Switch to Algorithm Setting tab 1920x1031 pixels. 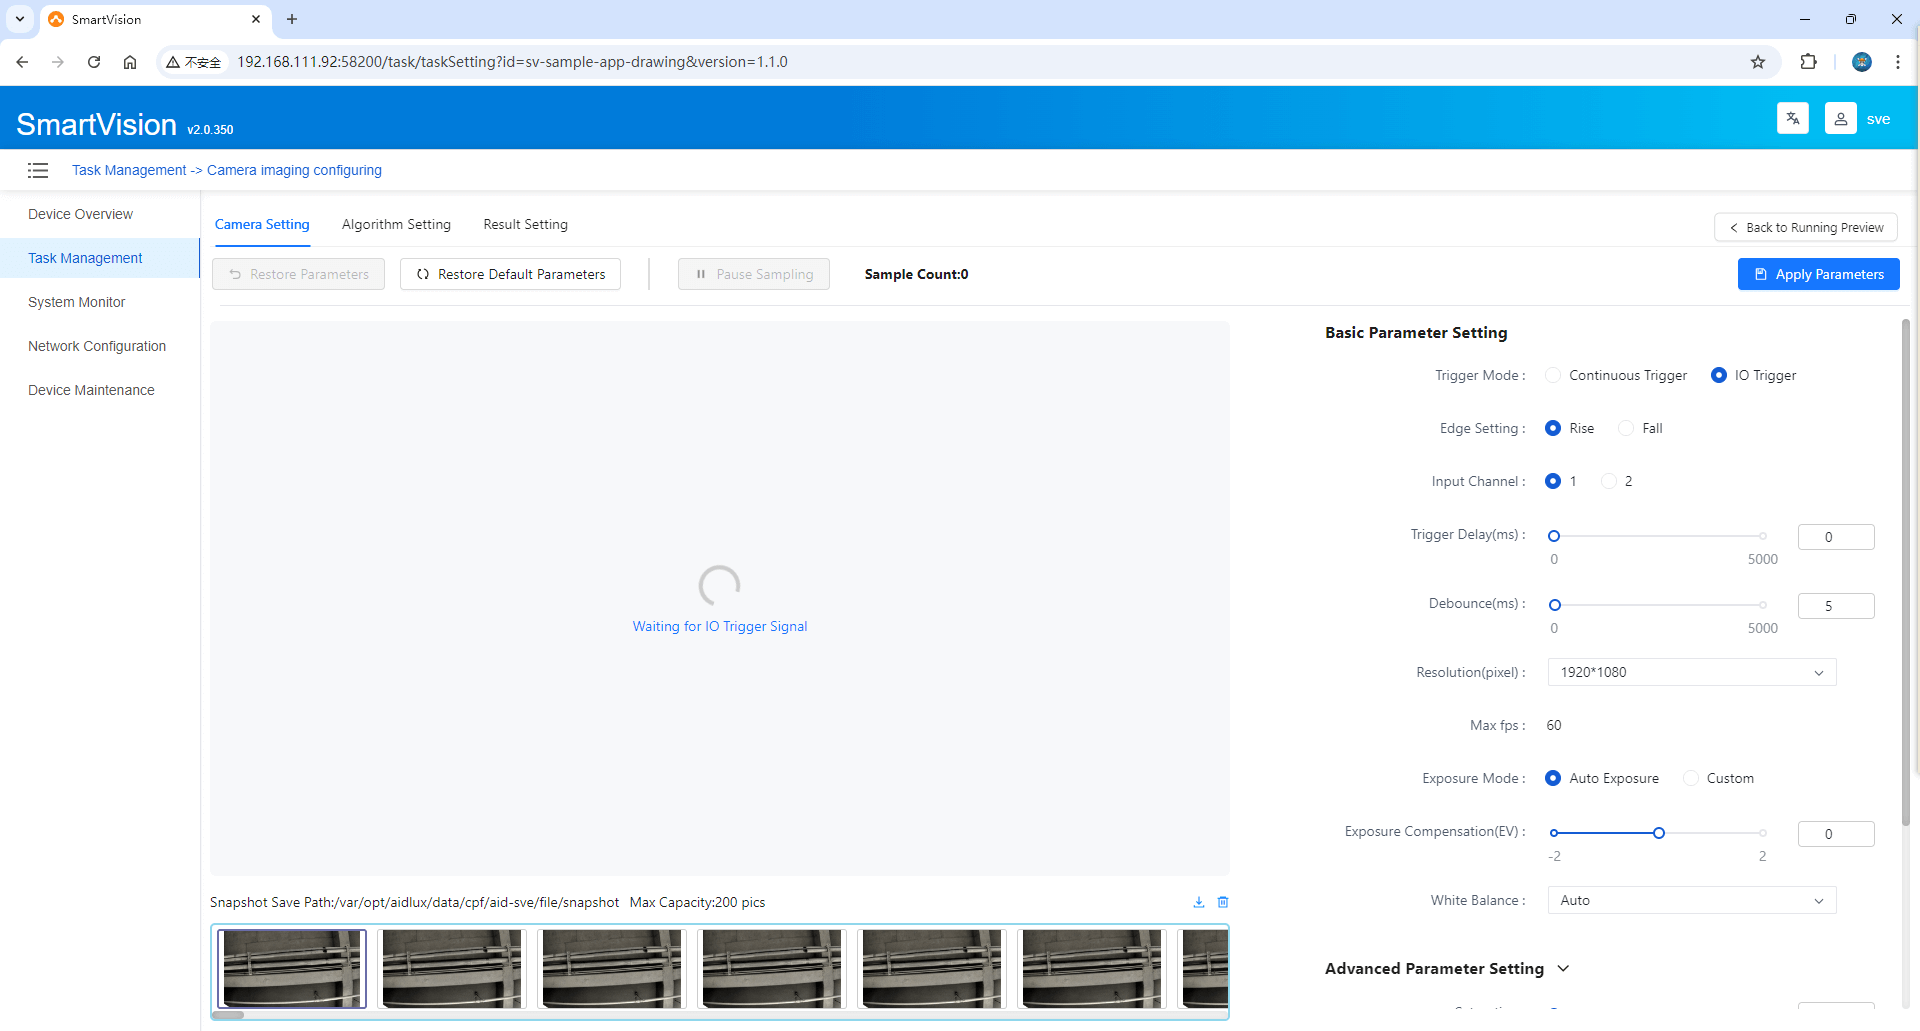pyautogui.click(x=396, y=225)
